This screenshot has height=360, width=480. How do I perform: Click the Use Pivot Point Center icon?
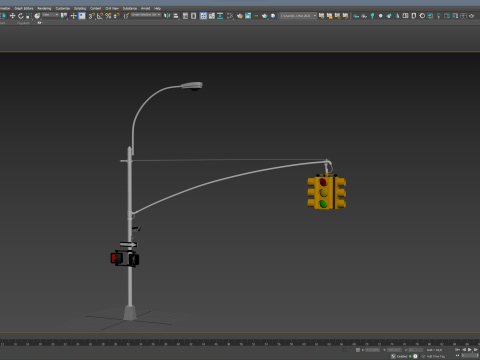coord(64,16)
